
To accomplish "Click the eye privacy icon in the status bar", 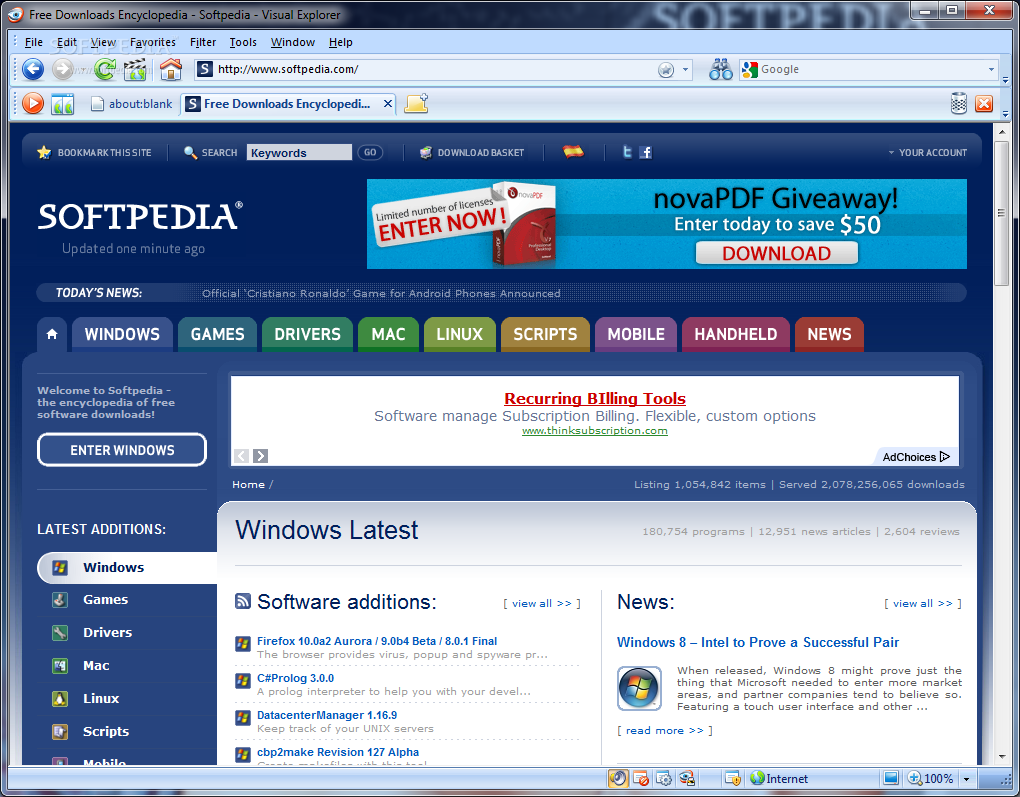I will click(x=687, y=778).
